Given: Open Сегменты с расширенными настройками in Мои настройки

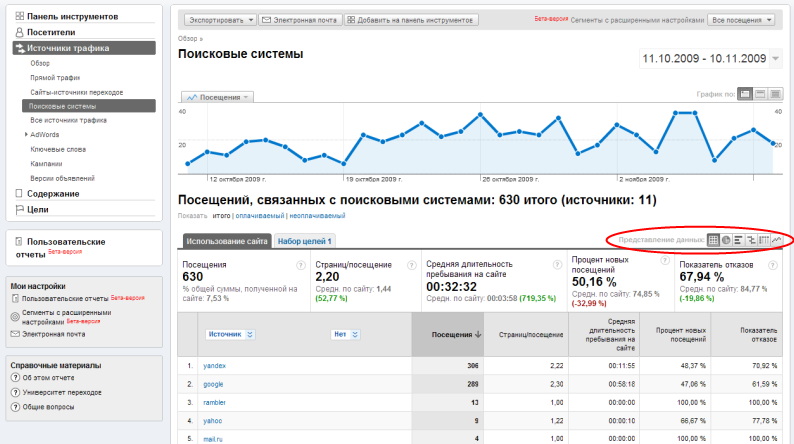Looking at the screenshot, I should (66, 317).
